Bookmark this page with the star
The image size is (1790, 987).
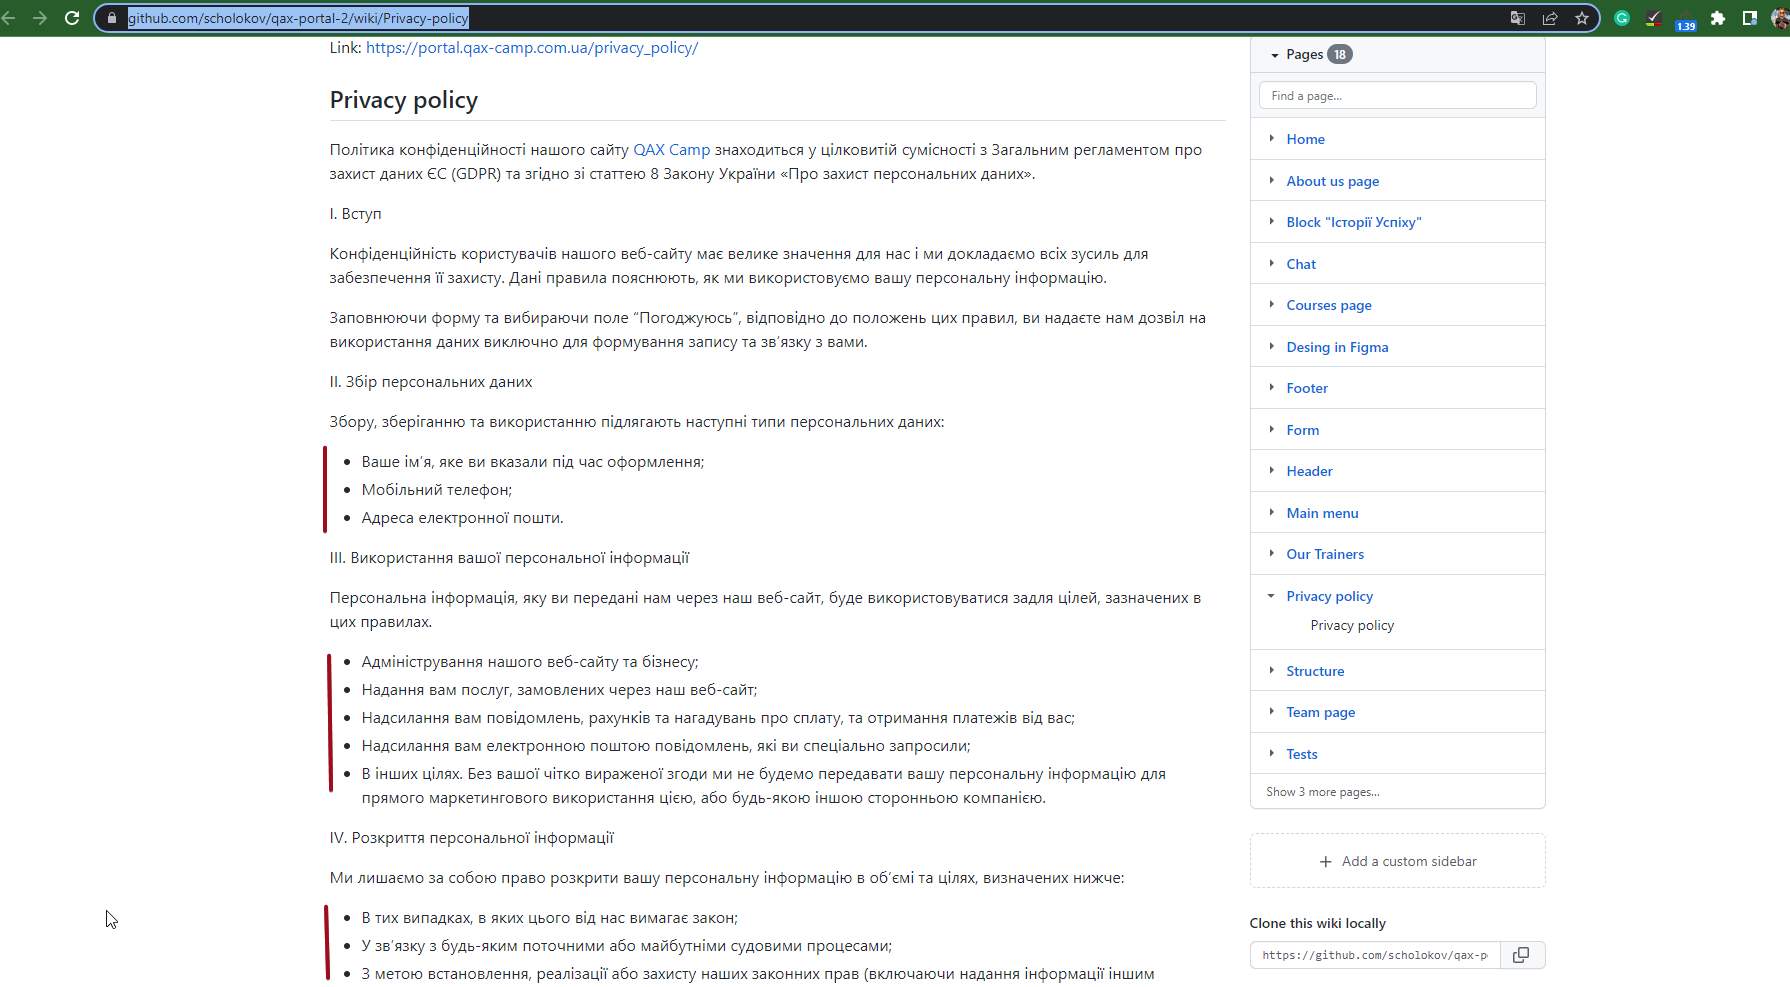(1581, 17)
